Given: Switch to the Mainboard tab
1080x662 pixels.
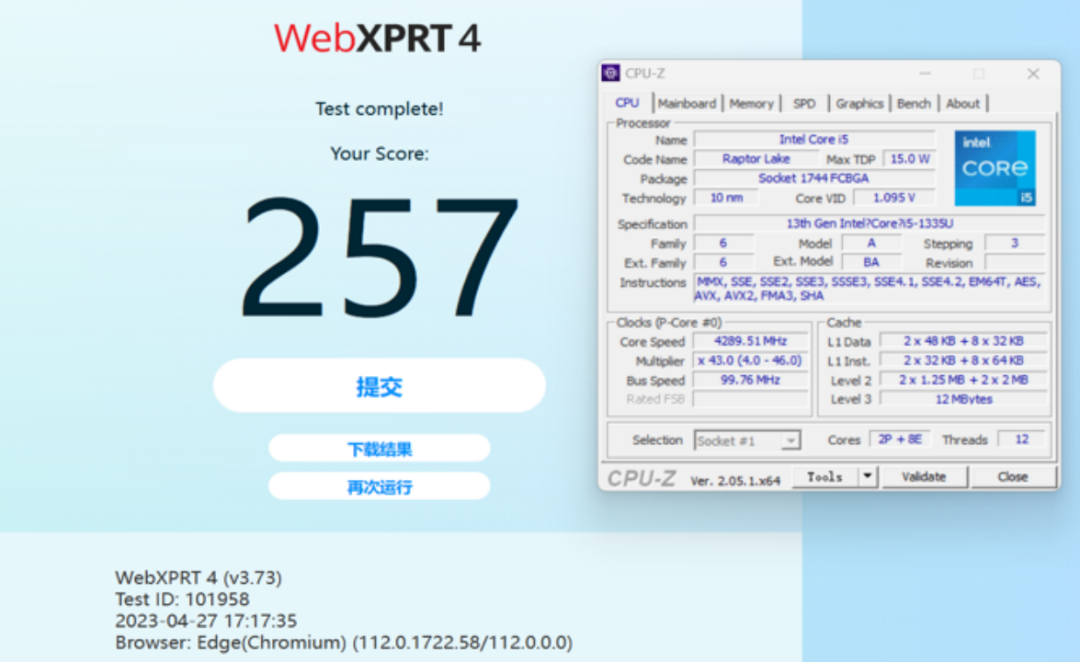Looking at the screenshot, I should tap(687, 103).
